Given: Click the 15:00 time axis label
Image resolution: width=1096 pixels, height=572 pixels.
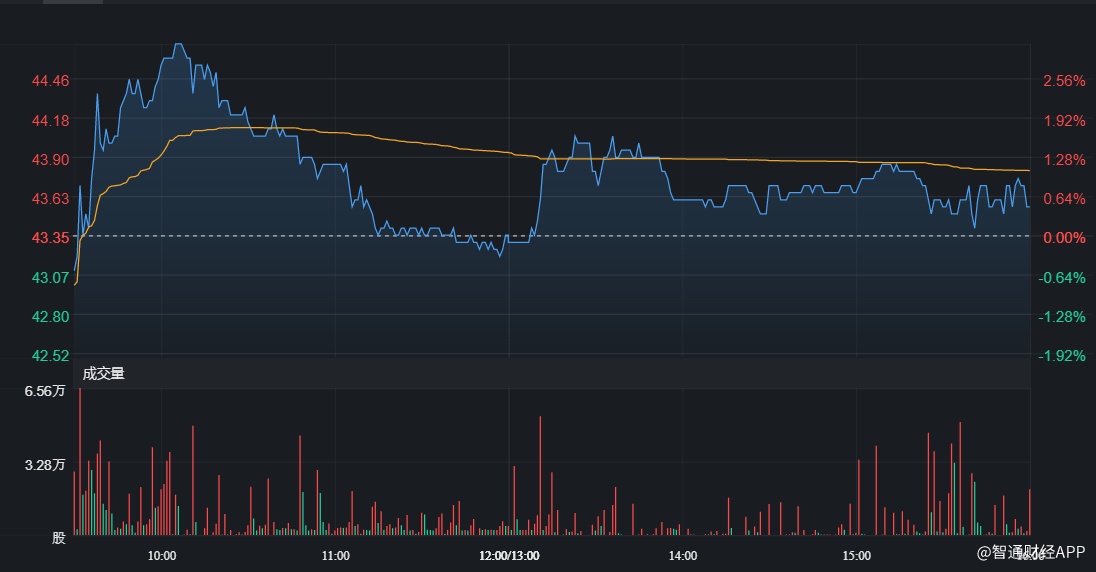Looking at the screenshot, I should click(856, 556).
